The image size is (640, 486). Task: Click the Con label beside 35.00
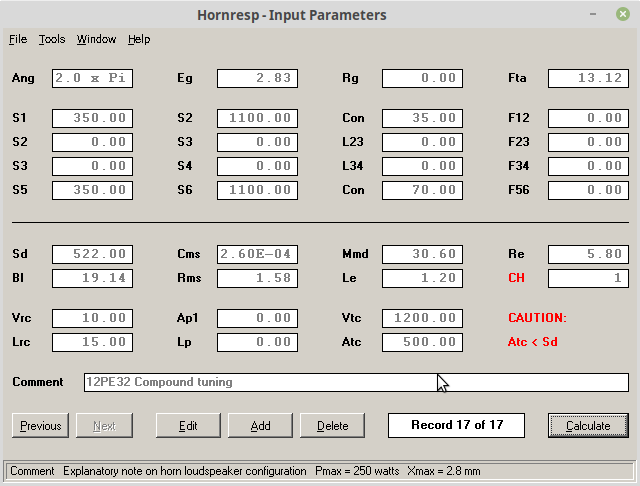tap(353, 118)
